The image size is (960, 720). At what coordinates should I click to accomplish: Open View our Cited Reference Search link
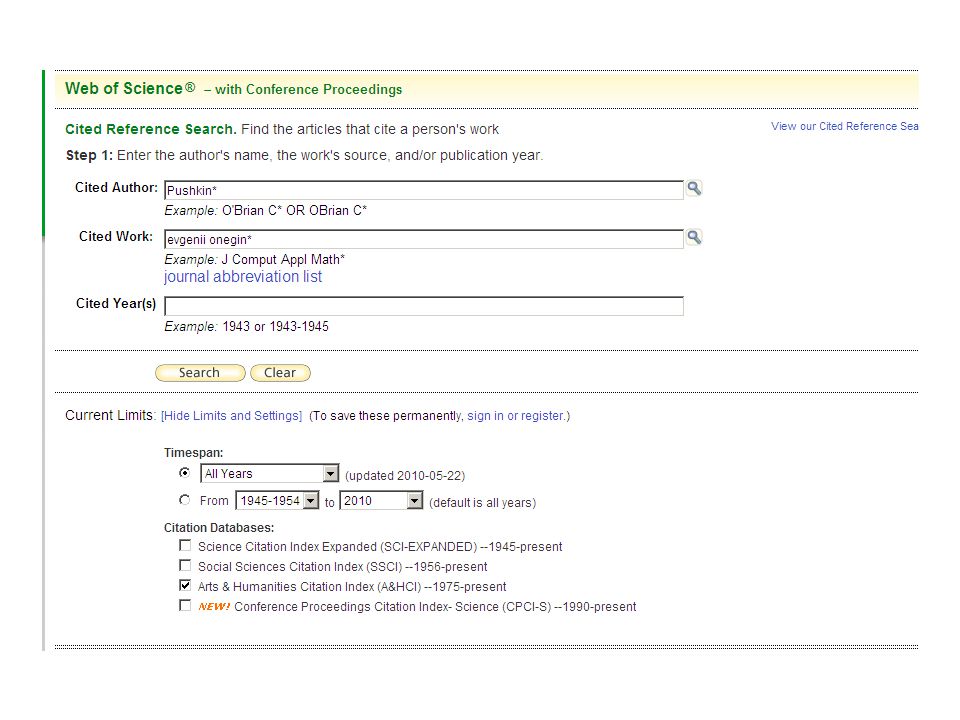coord(845,126)
